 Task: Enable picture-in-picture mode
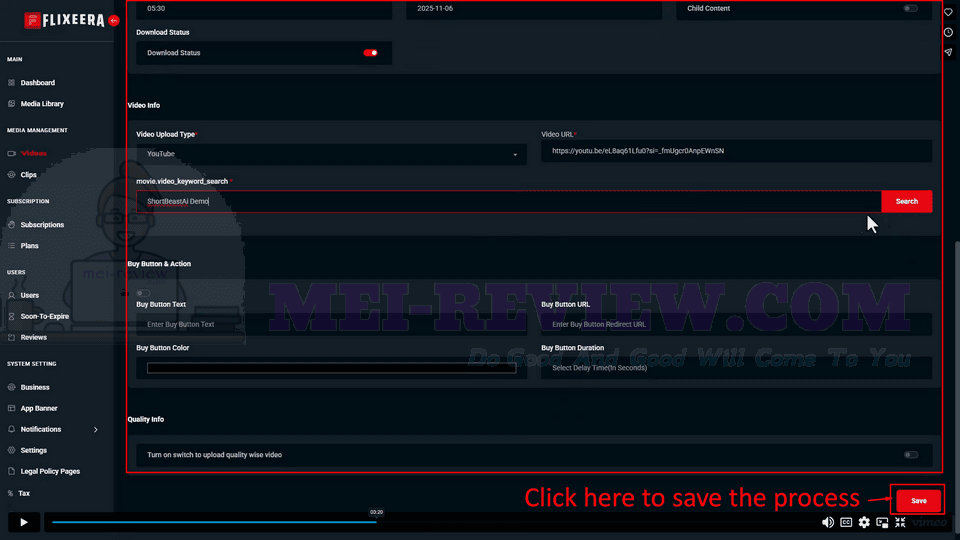(882, 522)
